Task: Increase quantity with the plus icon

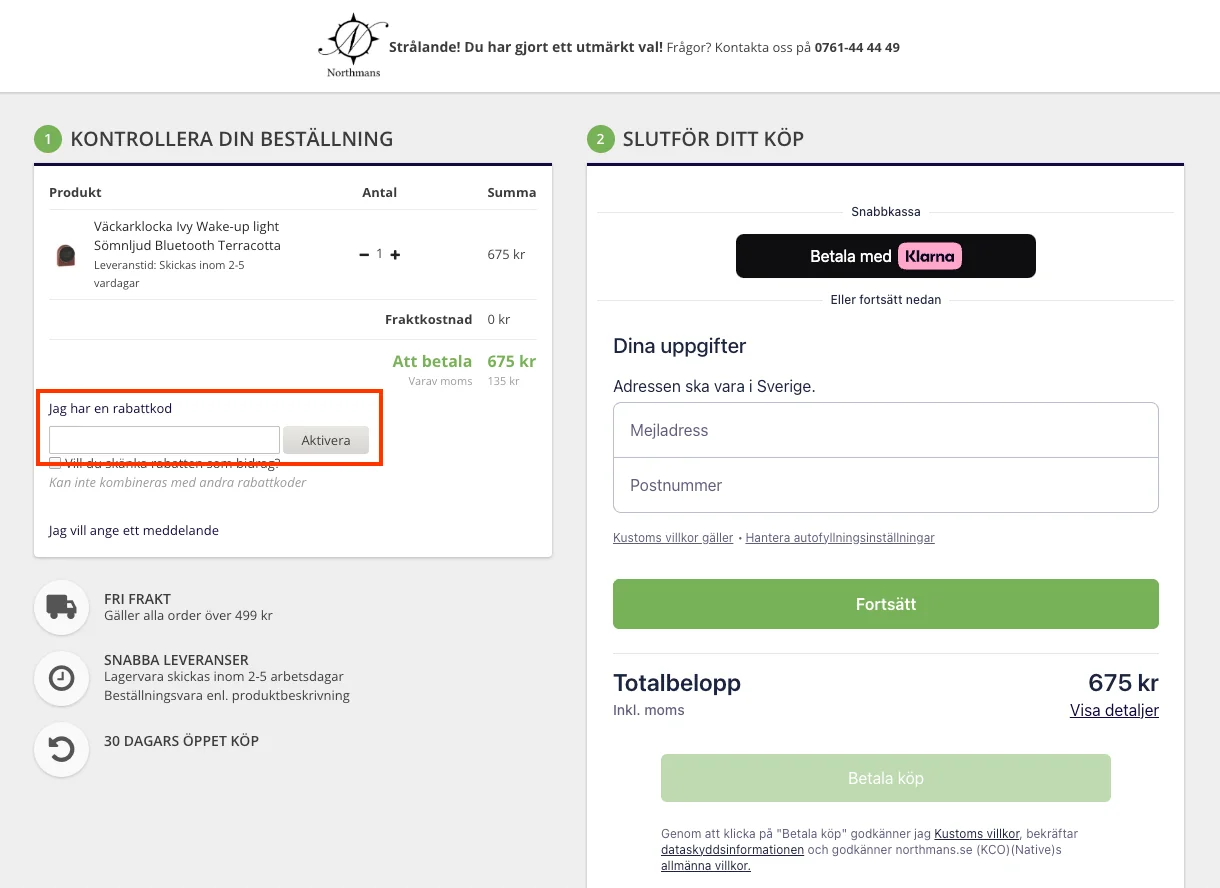Action: pos(395,255)
